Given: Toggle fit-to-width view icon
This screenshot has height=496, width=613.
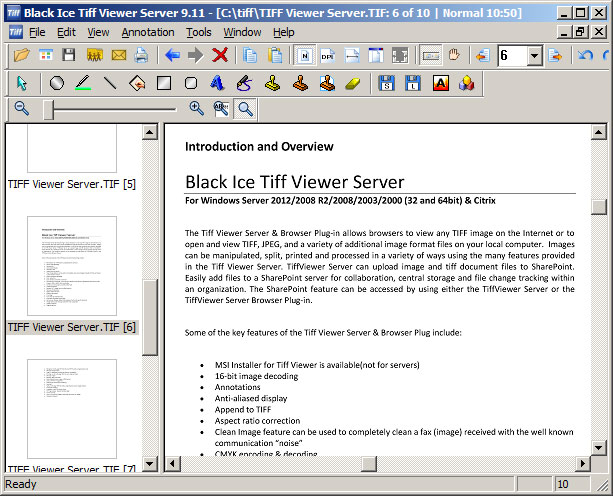Looking at the screenshot, I should coord(352,55).
